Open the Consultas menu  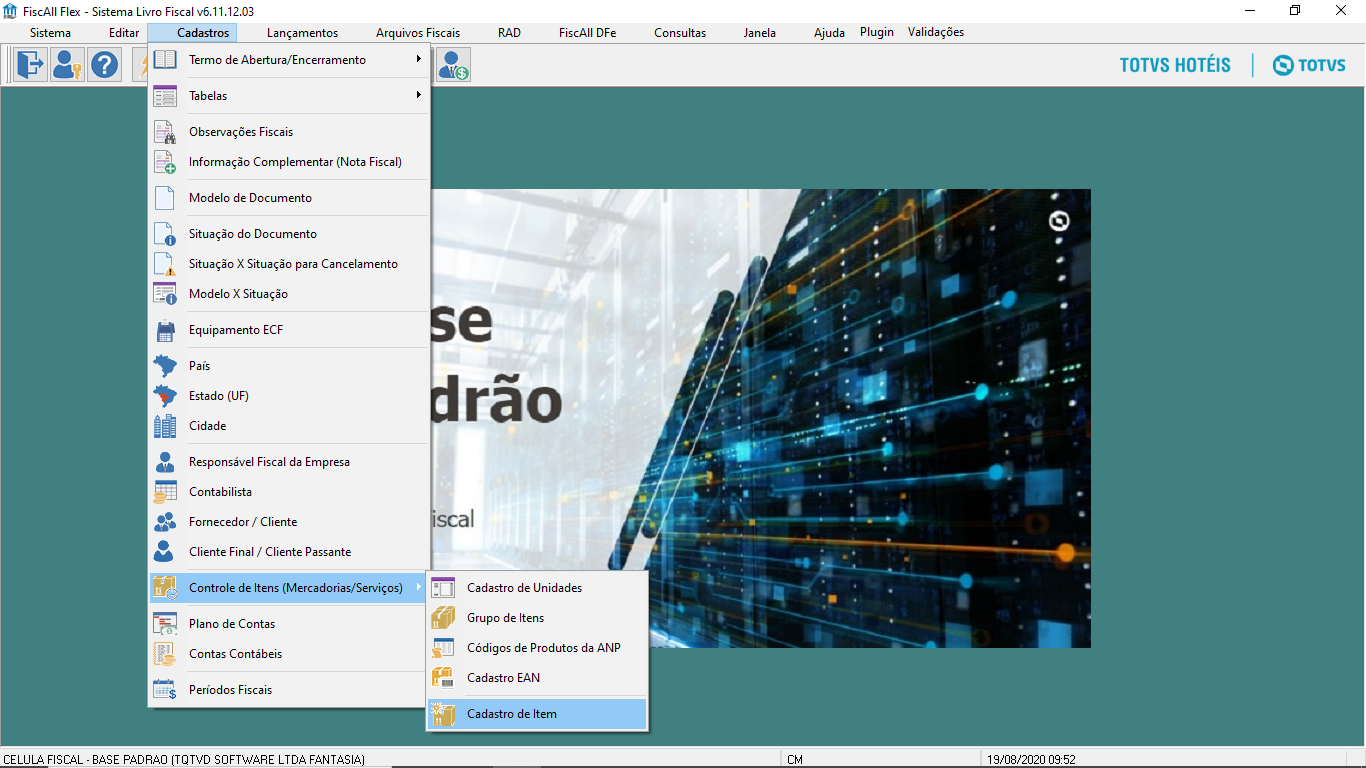click(680, 33)
